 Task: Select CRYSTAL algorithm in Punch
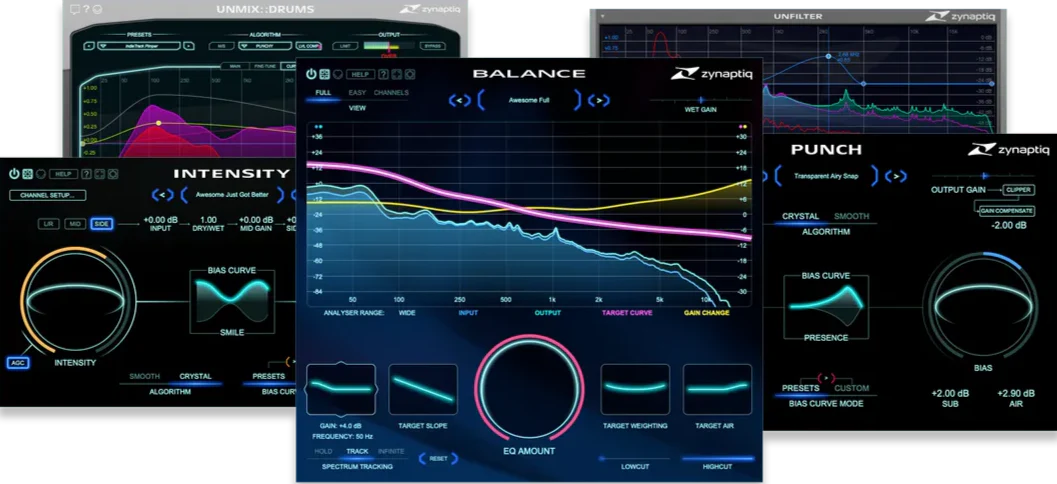pos(800,216)
